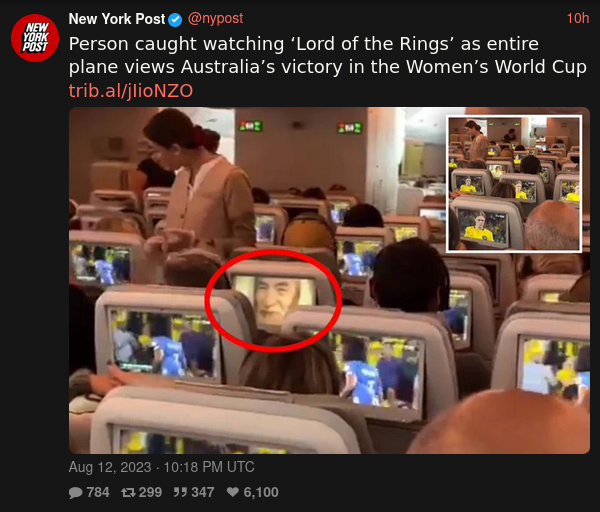The image size is (600, 512).
Task: Click the blue verified checkmark badge
Action: (x=175, y=20)
